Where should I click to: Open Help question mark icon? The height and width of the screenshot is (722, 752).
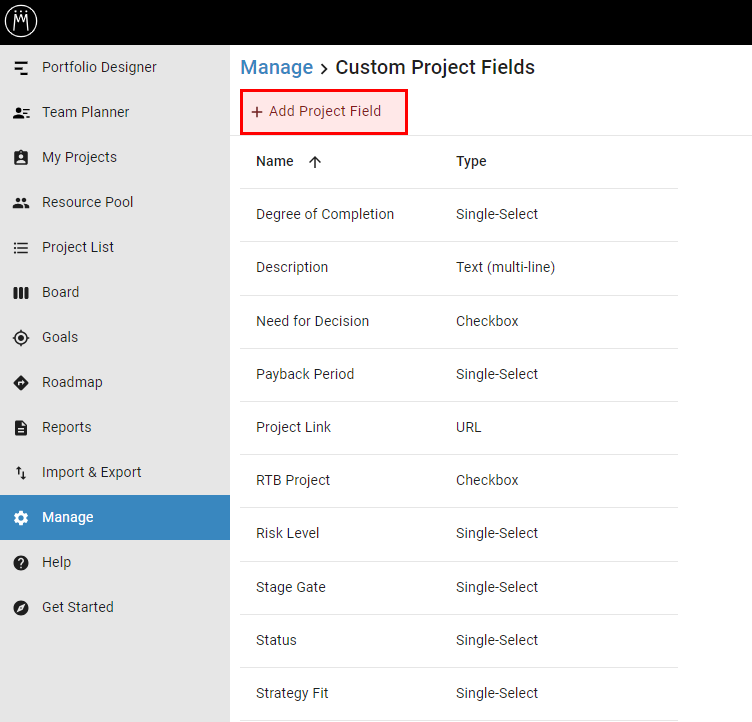coord(21,563)
